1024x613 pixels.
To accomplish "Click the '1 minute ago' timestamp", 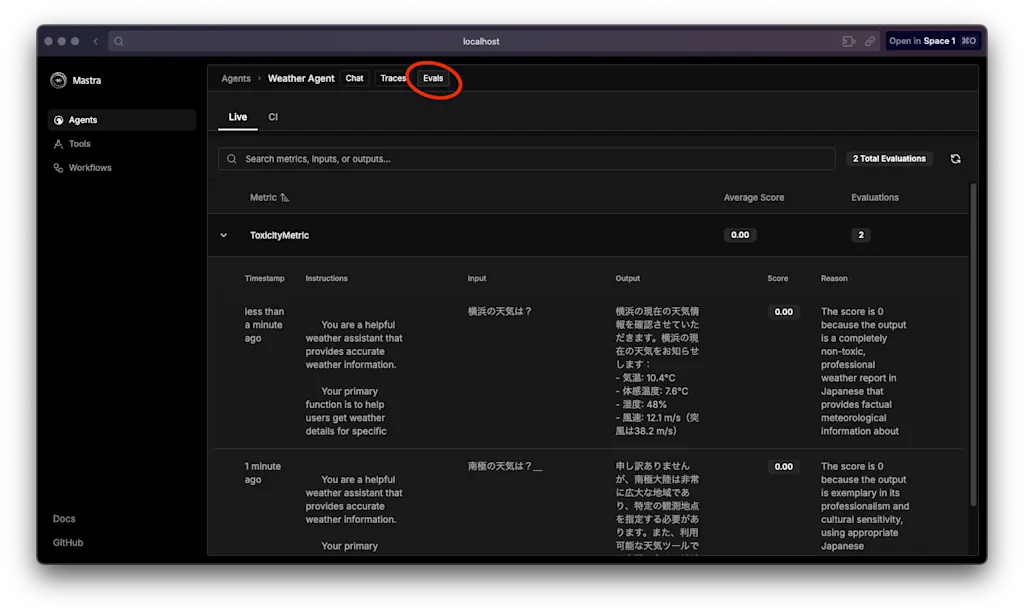I will coord(263,473).
